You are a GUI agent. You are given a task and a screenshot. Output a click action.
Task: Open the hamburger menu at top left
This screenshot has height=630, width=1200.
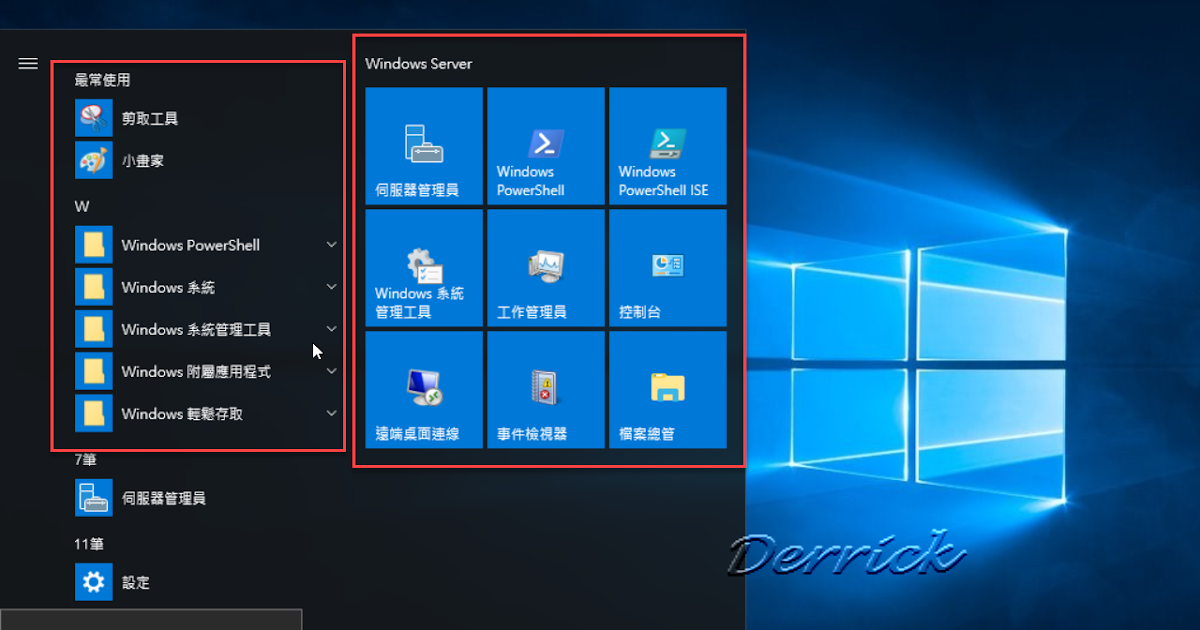[x=28, y=64]
